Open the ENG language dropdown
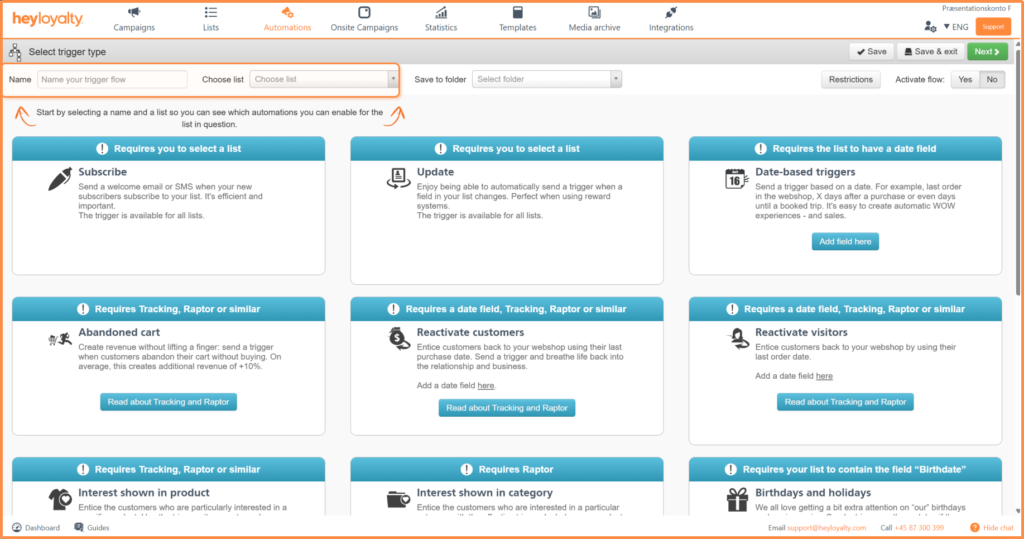 (x=958, y=27)
